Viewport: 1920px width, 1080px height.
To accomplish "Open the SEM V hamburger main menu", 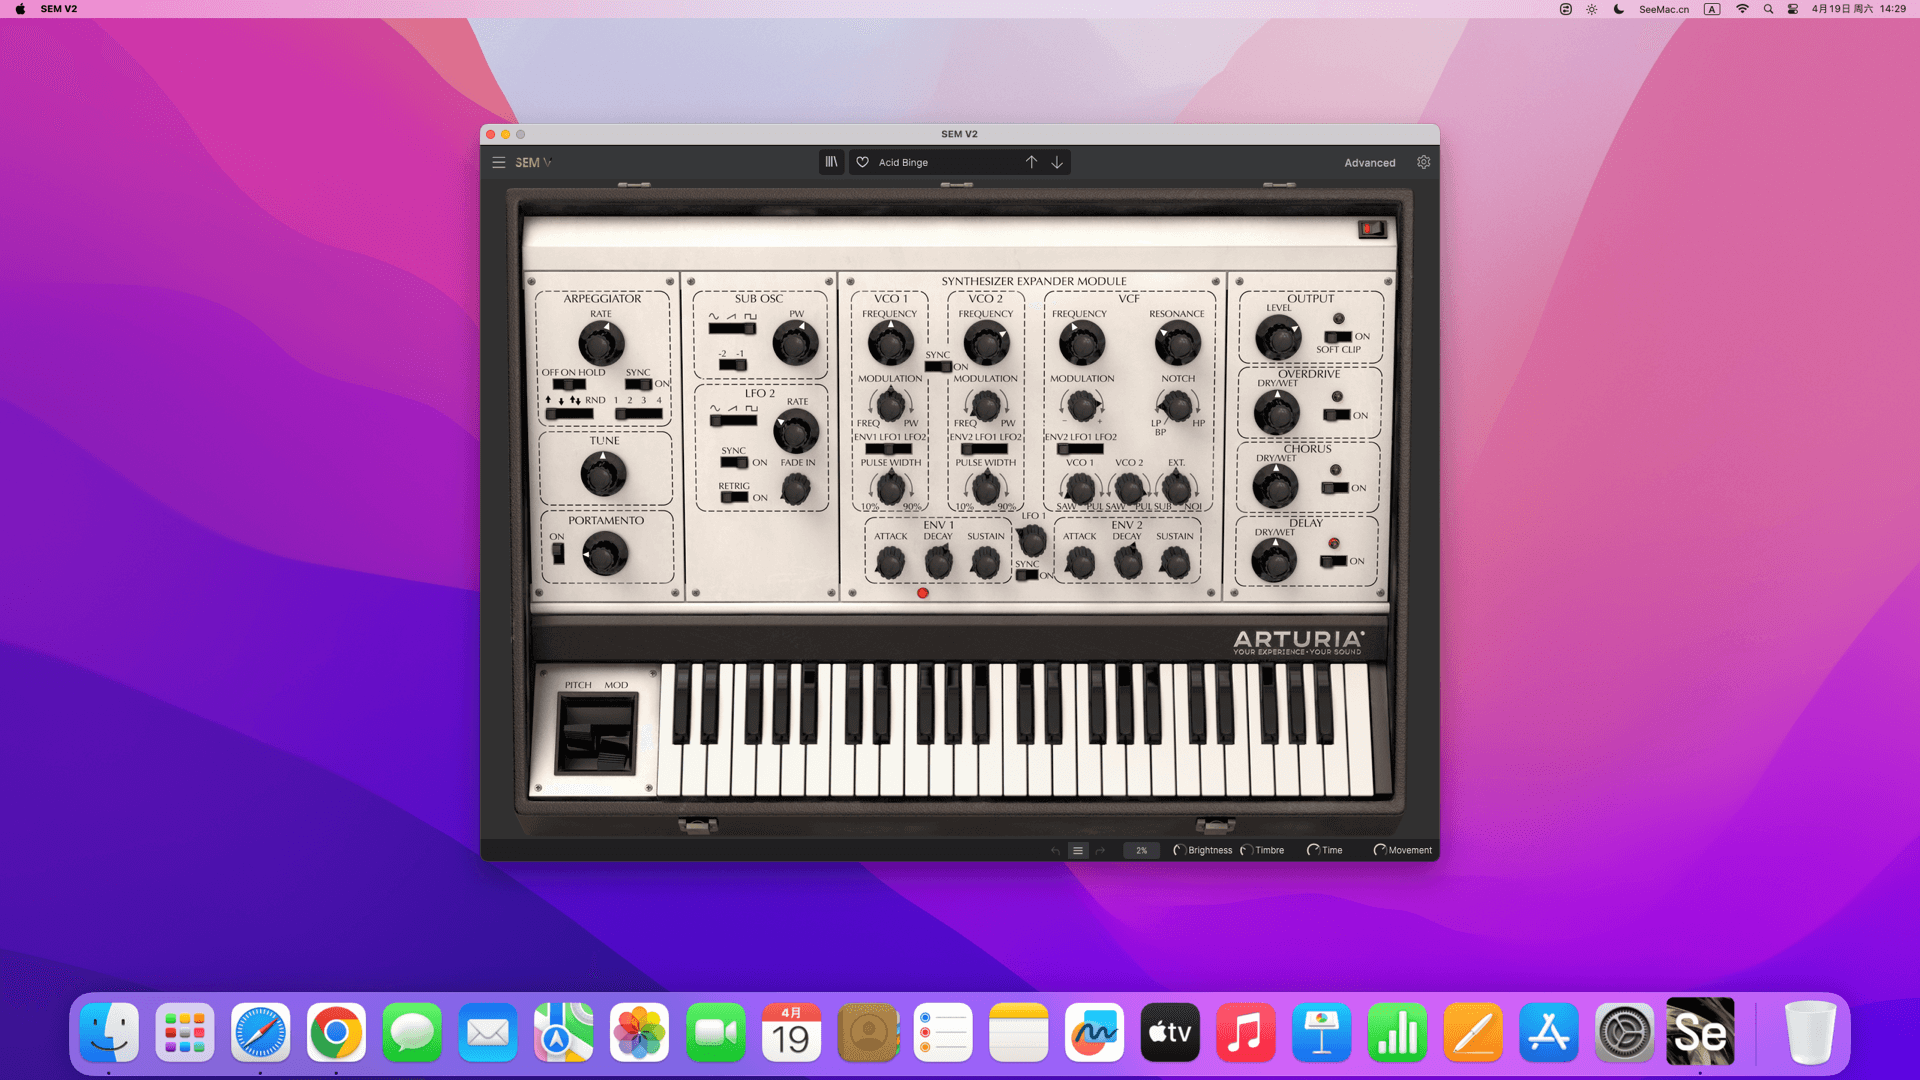I will pyautogui.click(x=498, y=162).
